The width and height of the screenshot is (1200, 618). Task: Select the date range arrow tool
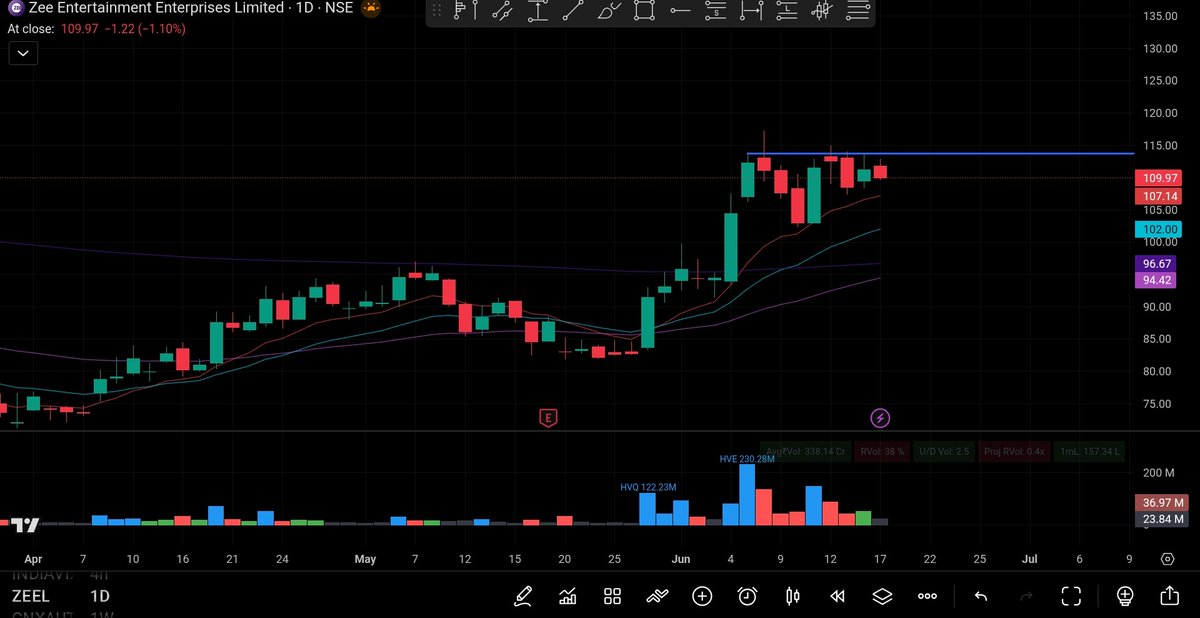(751, 12)
